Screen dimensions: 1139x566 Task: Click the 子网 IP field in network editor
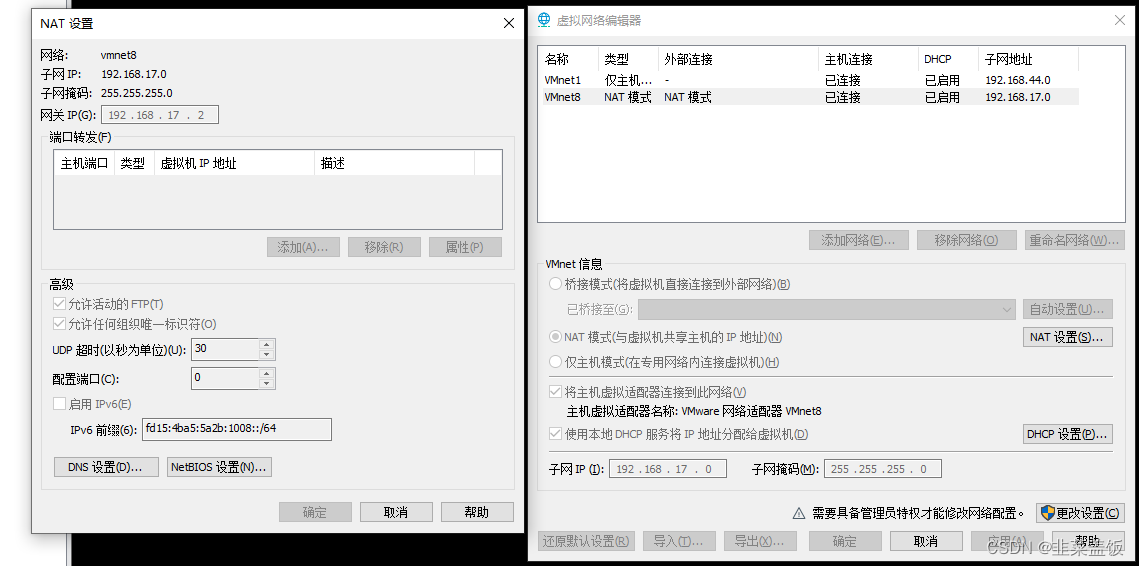(668, 469)
